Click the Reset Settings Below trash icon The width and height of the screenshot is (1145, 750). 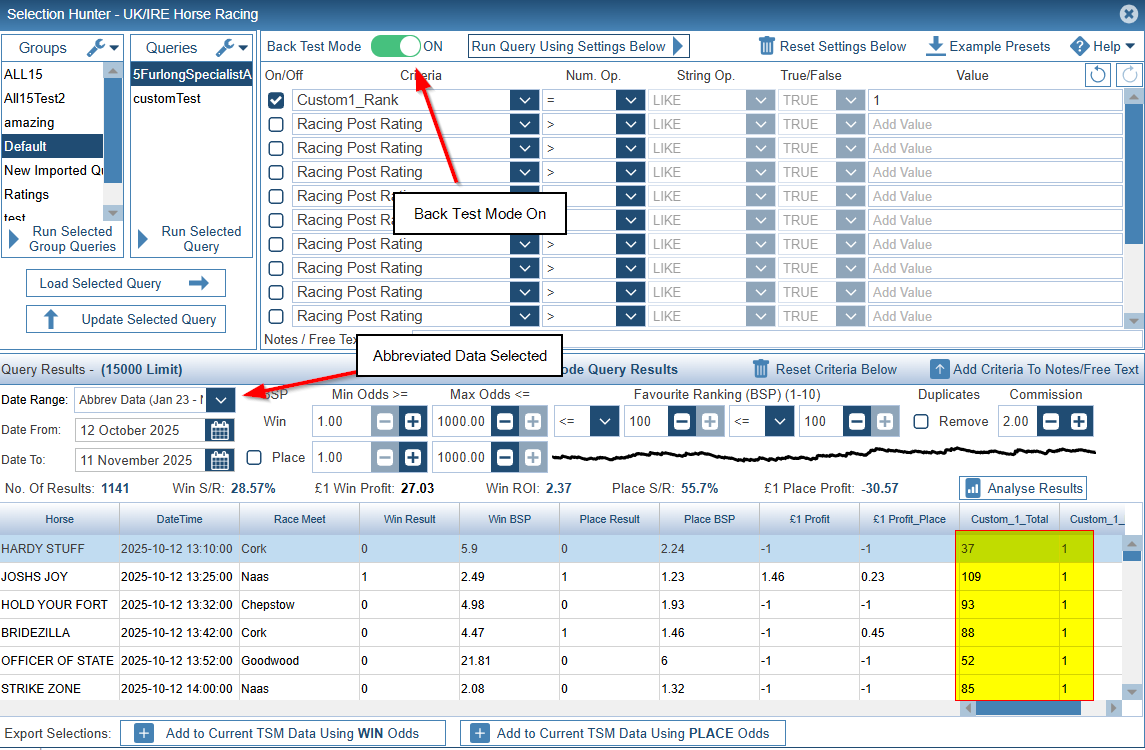click(767, 46)
